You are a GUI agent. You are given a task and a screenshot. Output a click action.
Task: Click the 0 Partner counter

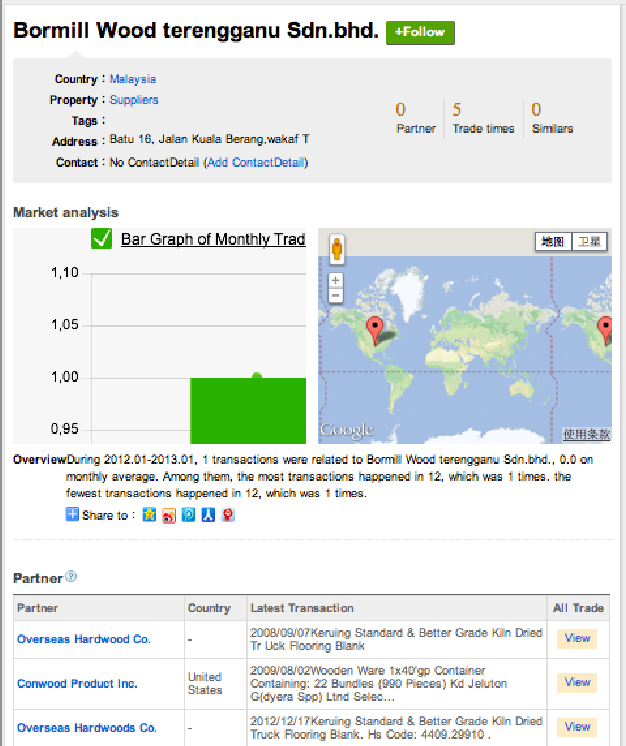pyautogui.click(x=415, y=118)
